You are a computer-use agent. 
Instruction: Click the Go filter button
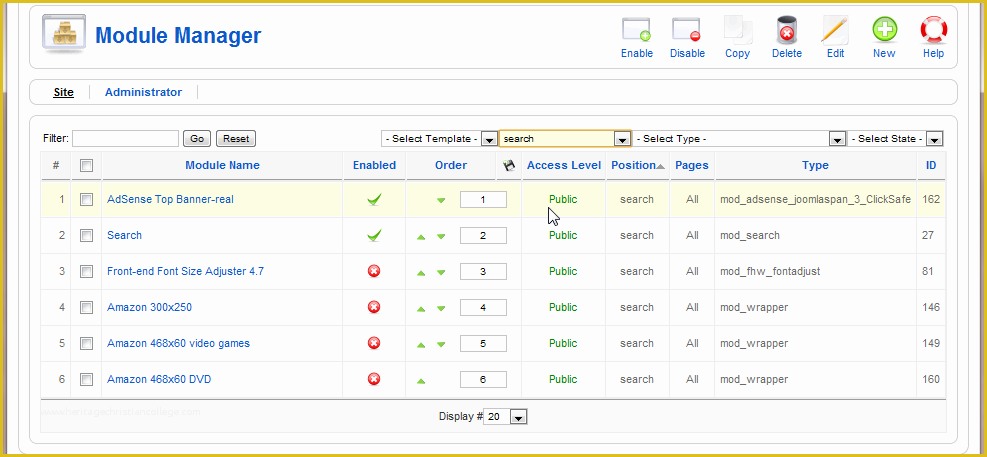tap(196, 138)
